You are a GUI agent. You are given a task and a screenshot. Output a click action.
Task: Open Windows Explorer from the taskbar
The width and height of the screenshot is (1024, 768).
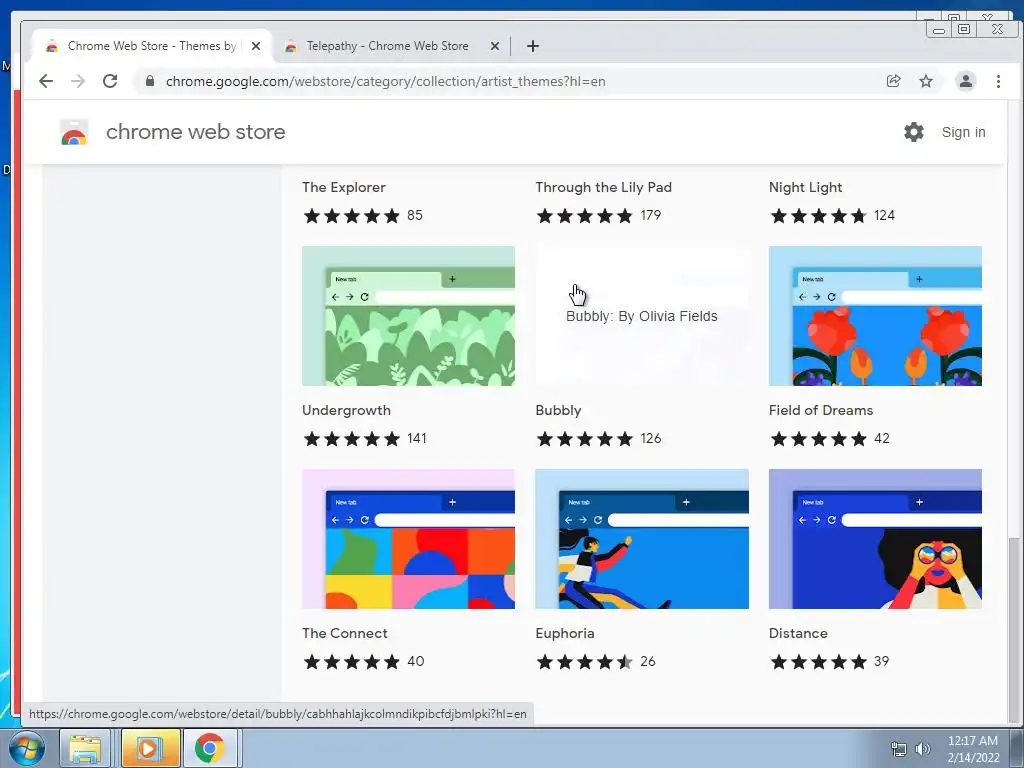[85, 748]
